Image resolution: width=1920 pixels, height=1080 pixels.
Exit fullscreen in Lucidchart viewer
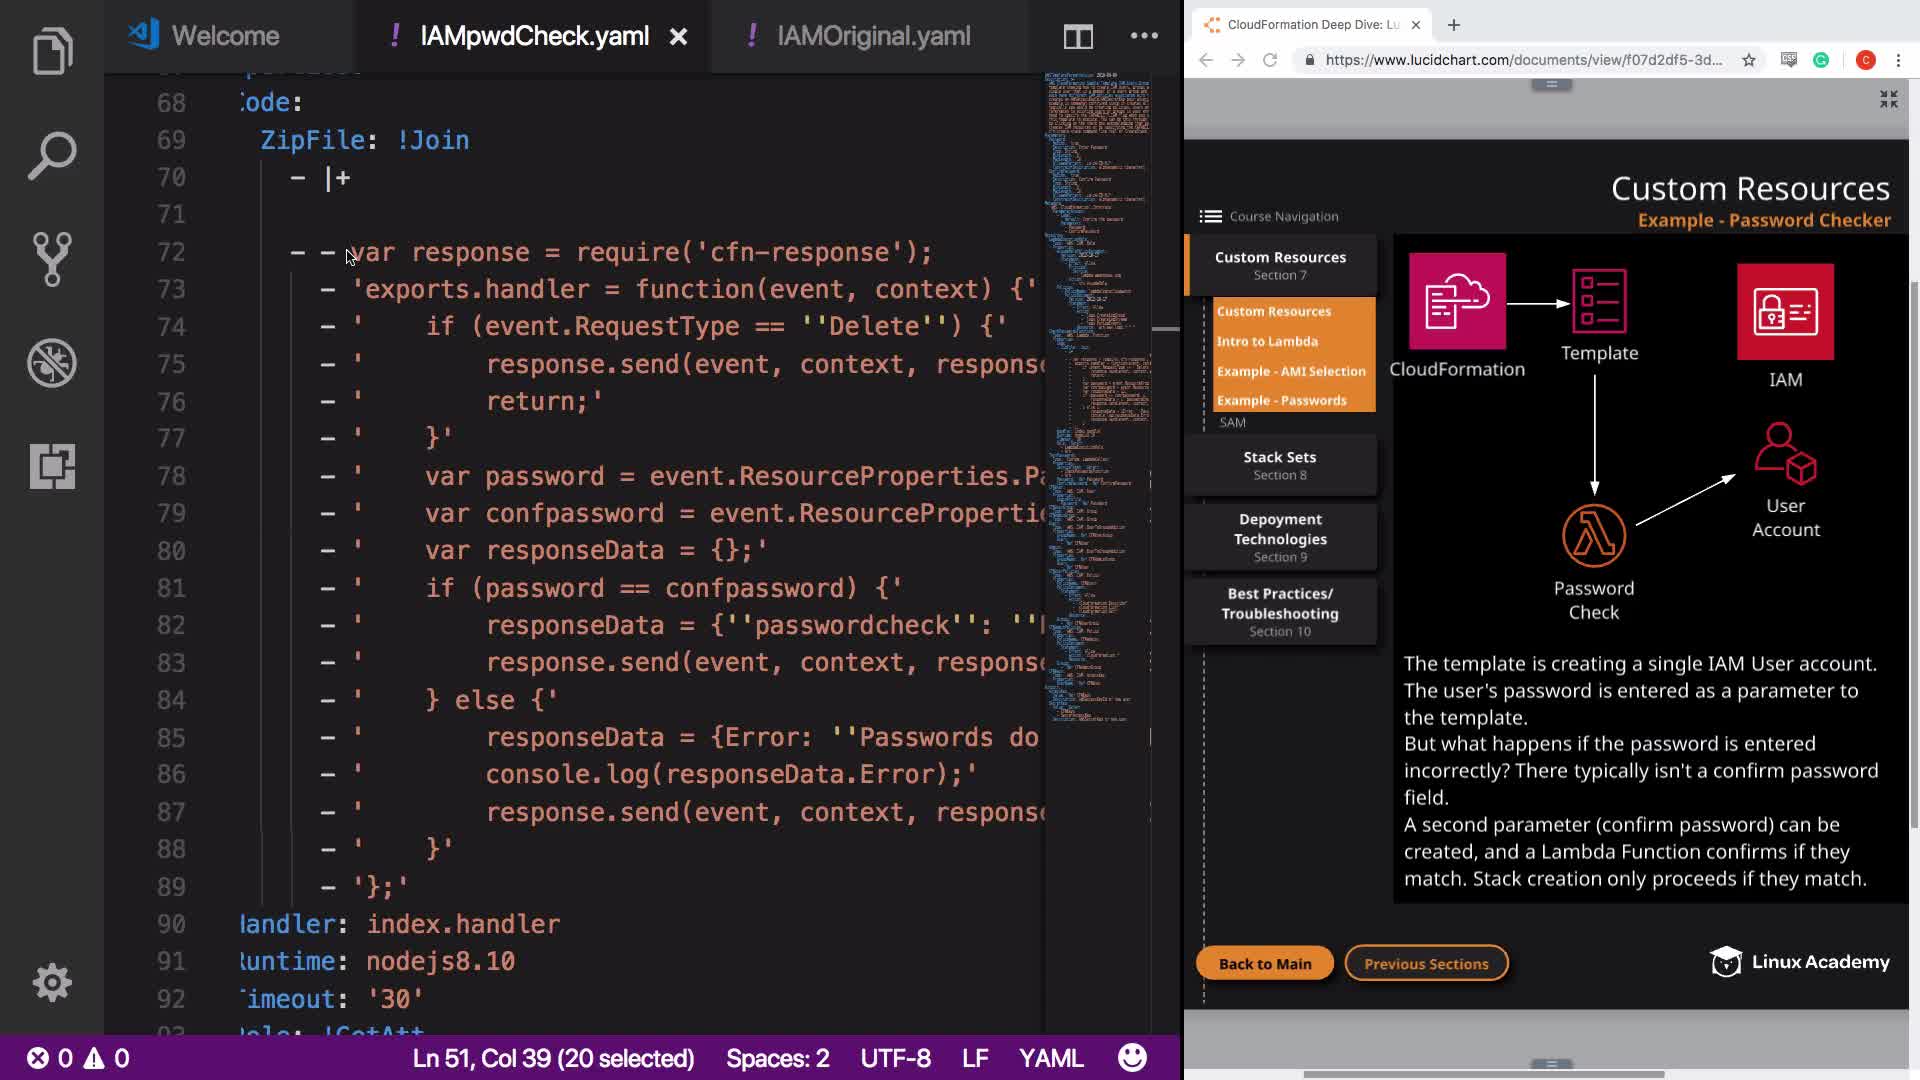tap(1888, 99)
